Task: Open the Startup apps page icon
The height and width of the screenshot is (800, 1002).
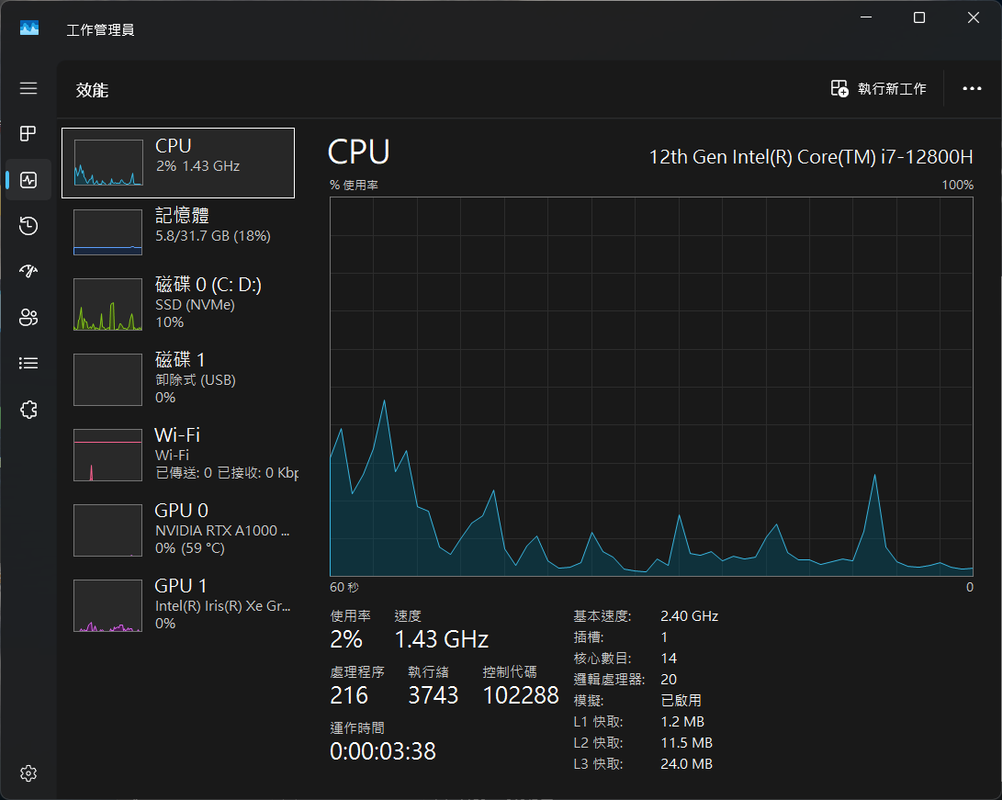Action: click(28, 272)
